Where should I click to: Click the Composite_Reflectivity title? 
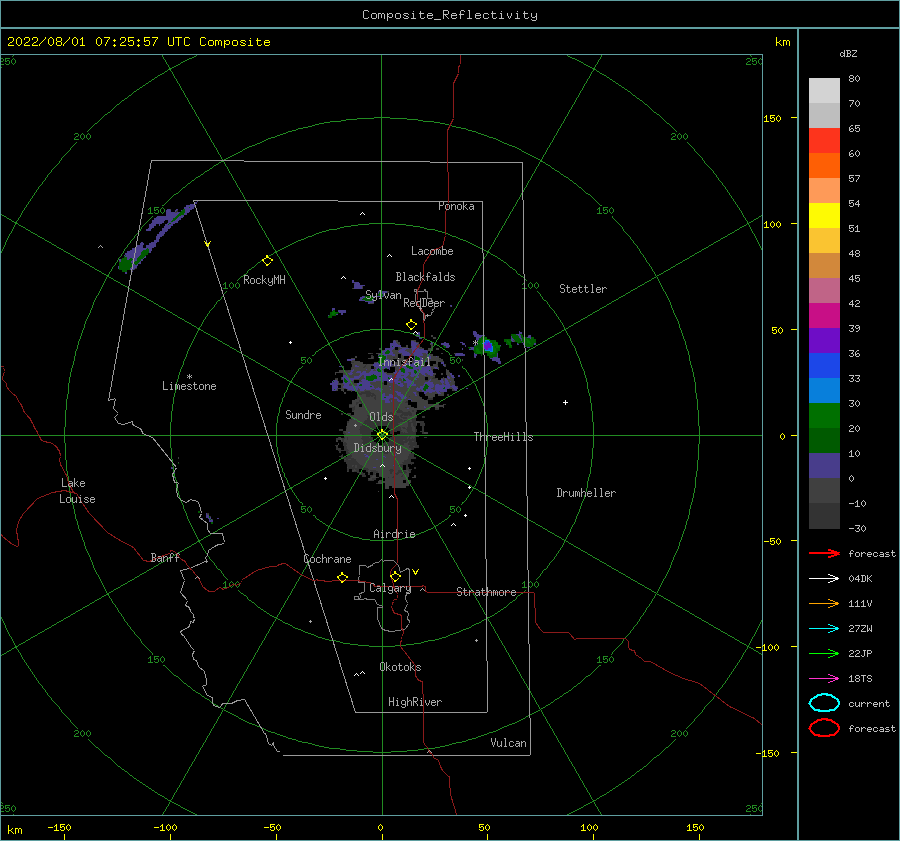point(450,15)
